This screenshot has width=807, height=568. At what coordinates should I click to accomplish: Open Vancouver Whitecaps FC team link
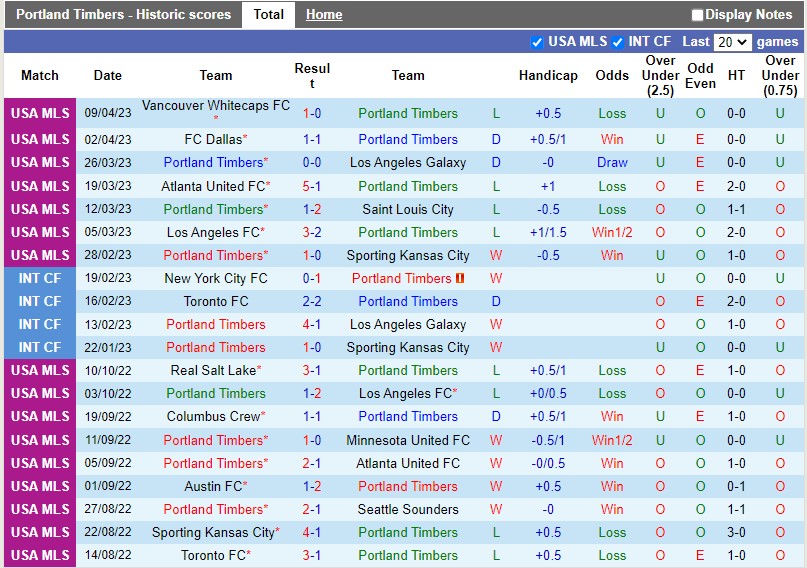[216, 106]
